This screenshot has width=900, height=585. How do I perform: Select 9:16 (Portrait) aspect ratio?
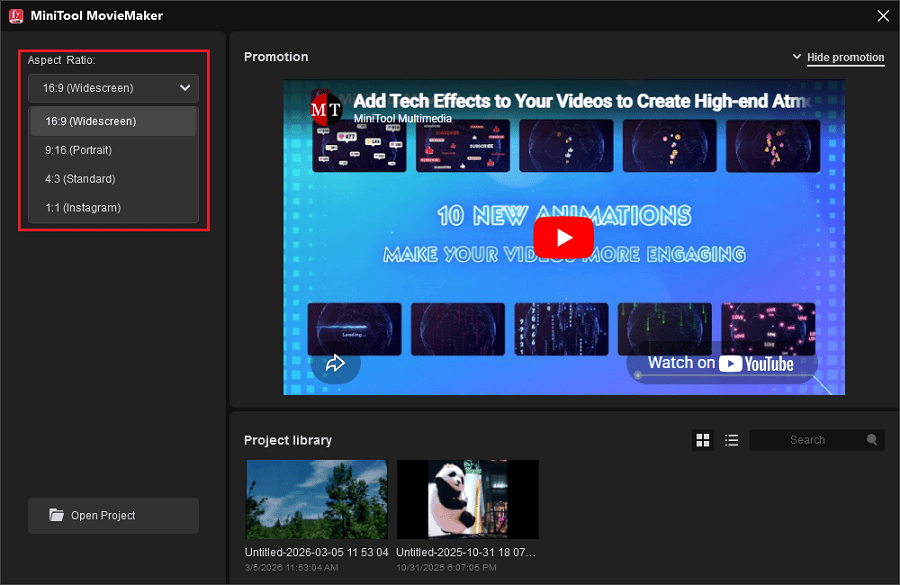[113, 149]
